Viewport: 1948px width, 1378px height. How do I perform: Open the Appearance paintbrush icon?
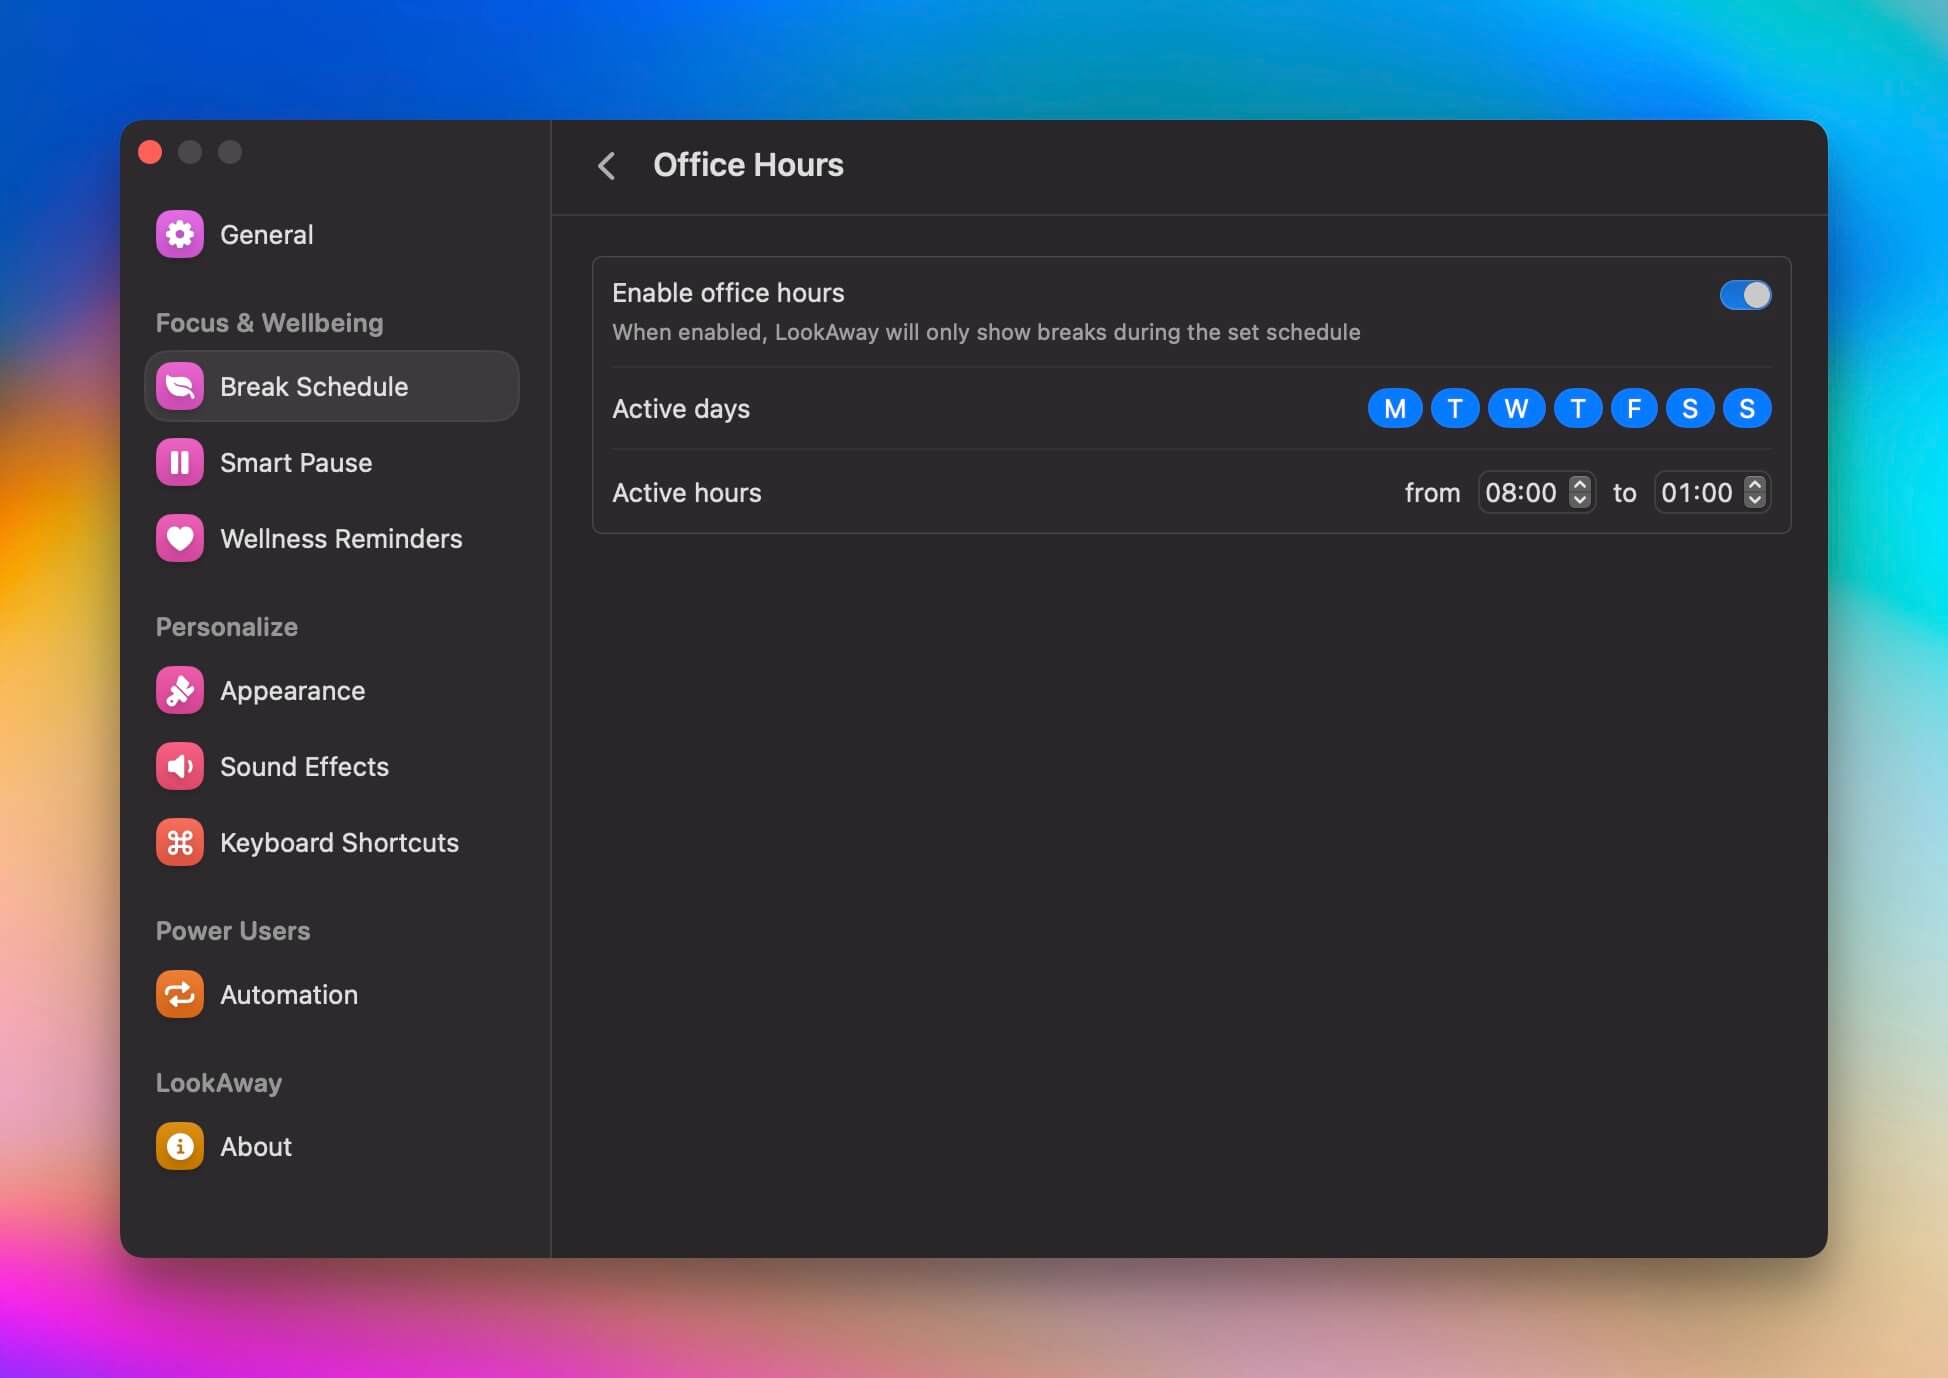click(x=180, y=690)
